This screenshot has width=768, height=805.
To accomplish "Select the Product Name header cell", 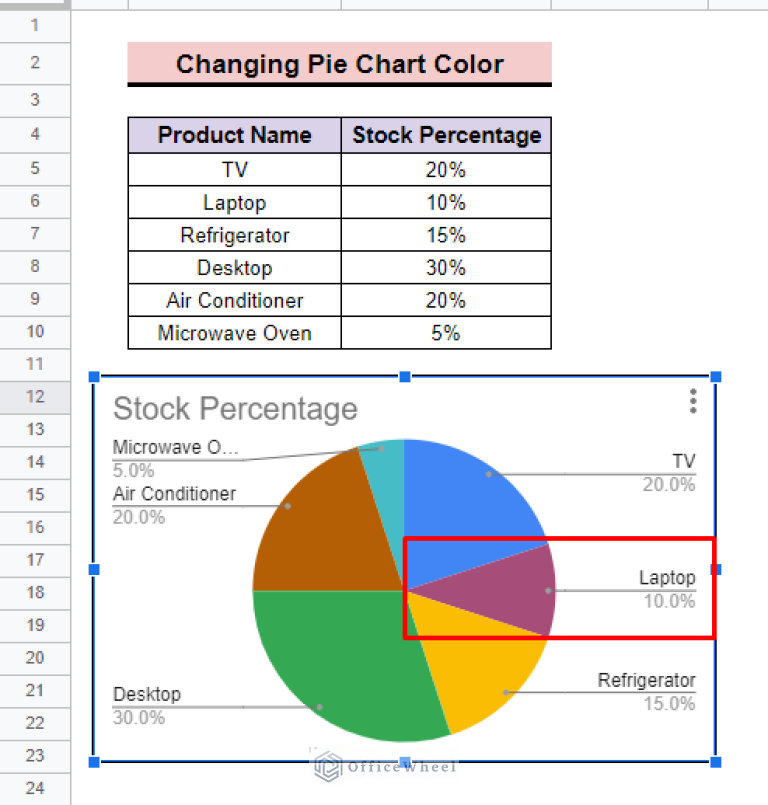I will [234, 135].
